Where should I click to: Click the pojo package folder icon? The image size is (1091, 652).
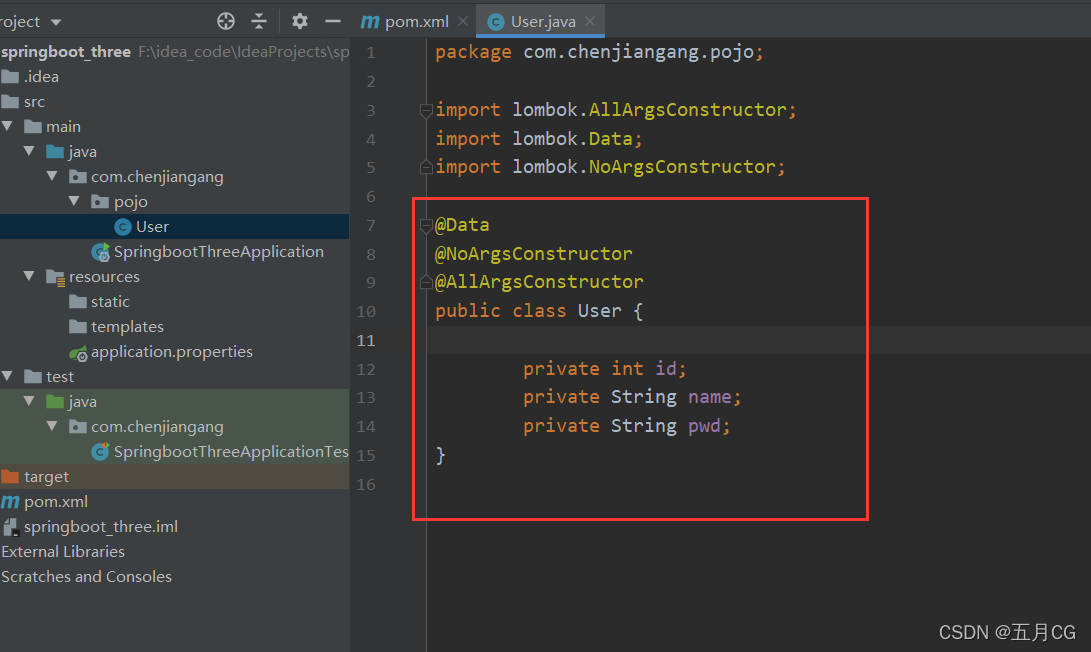(x=100, y=202)
